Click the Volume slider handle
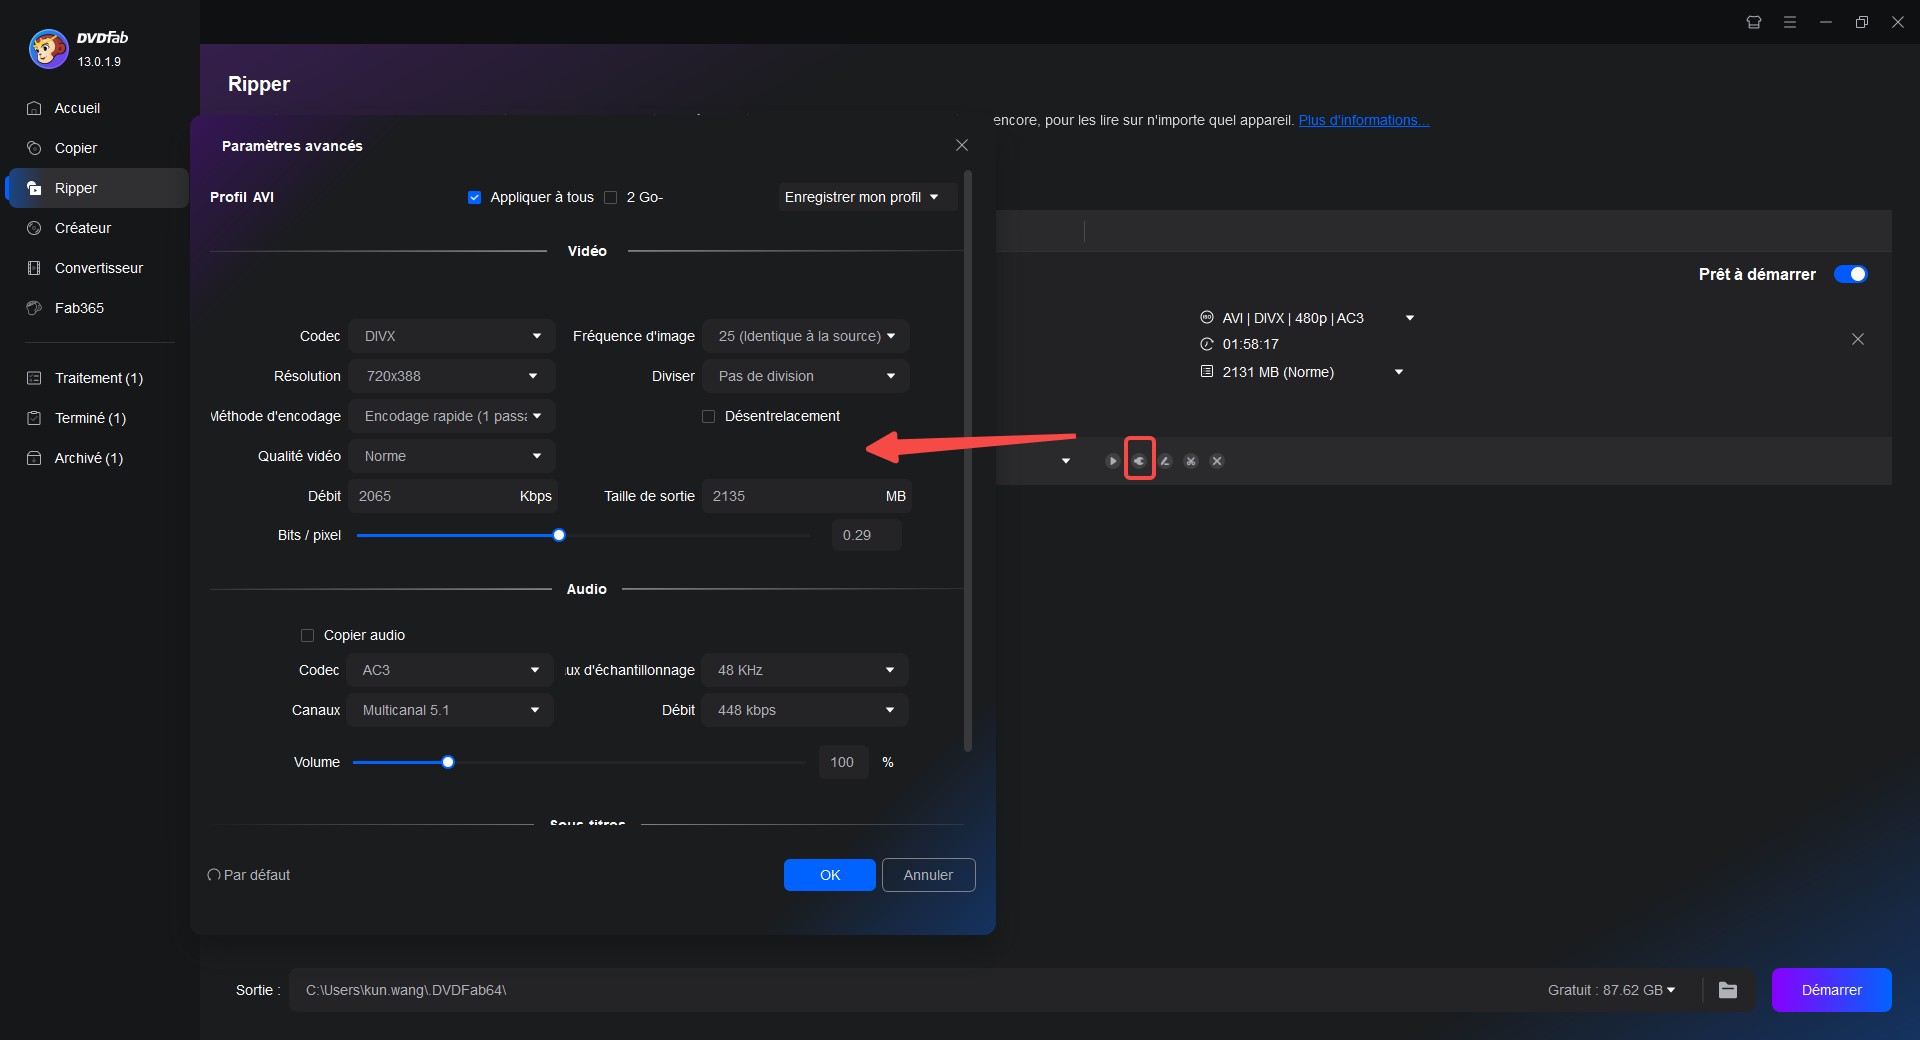This screenshot has width=1920, height=1040. pos(448,762)
